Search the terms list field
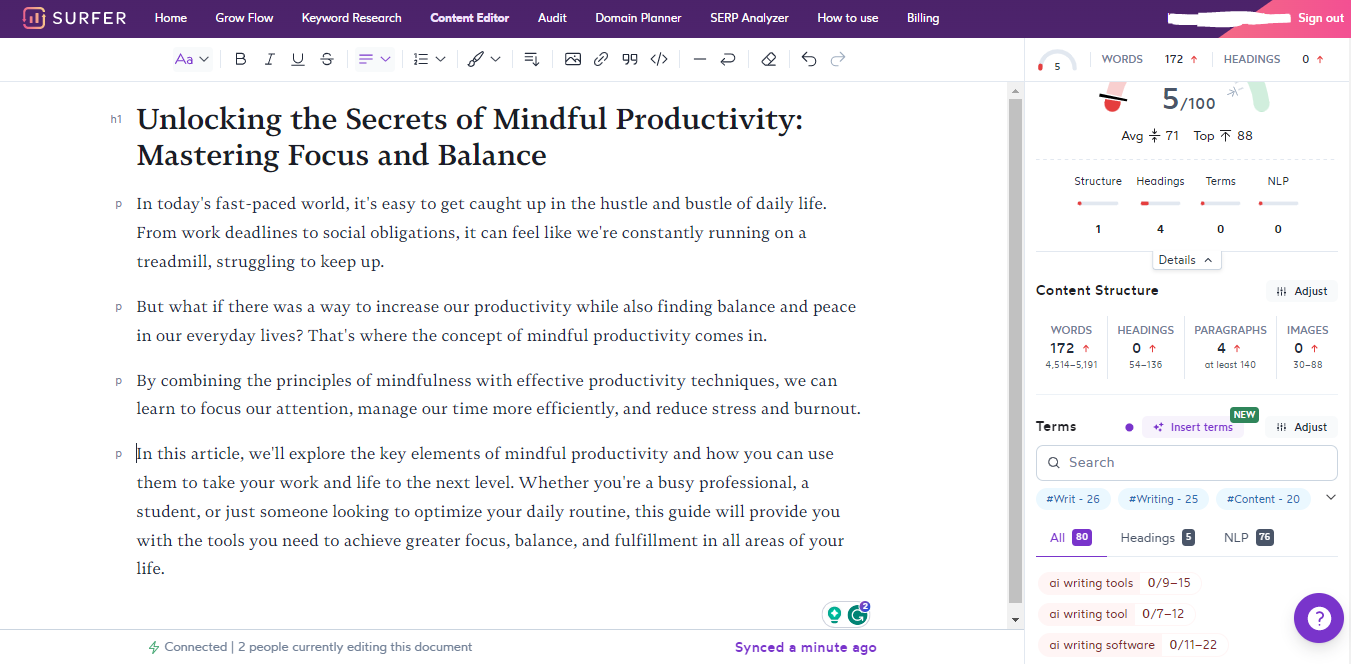Screen dimensions: 1351x664 1187,463
